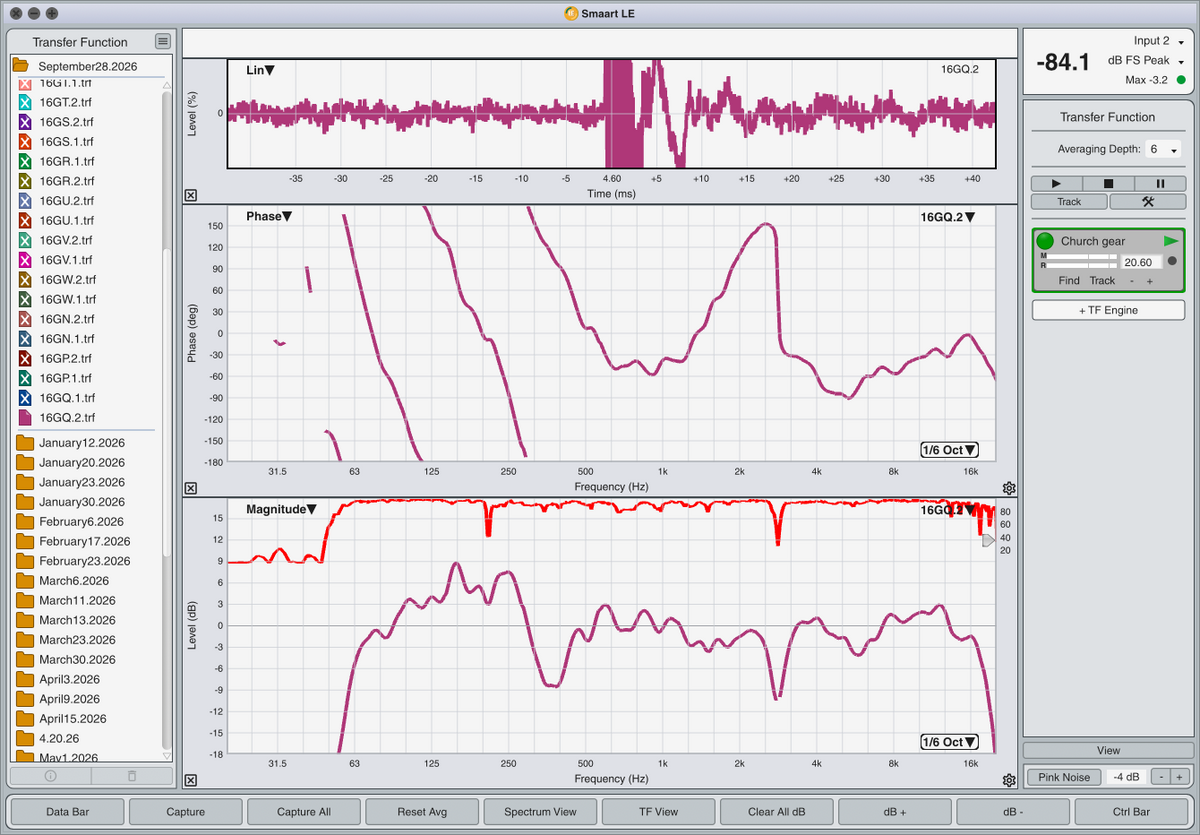
Task: Click the Church gear M input level meter
Action: [x=1081, y=256]
